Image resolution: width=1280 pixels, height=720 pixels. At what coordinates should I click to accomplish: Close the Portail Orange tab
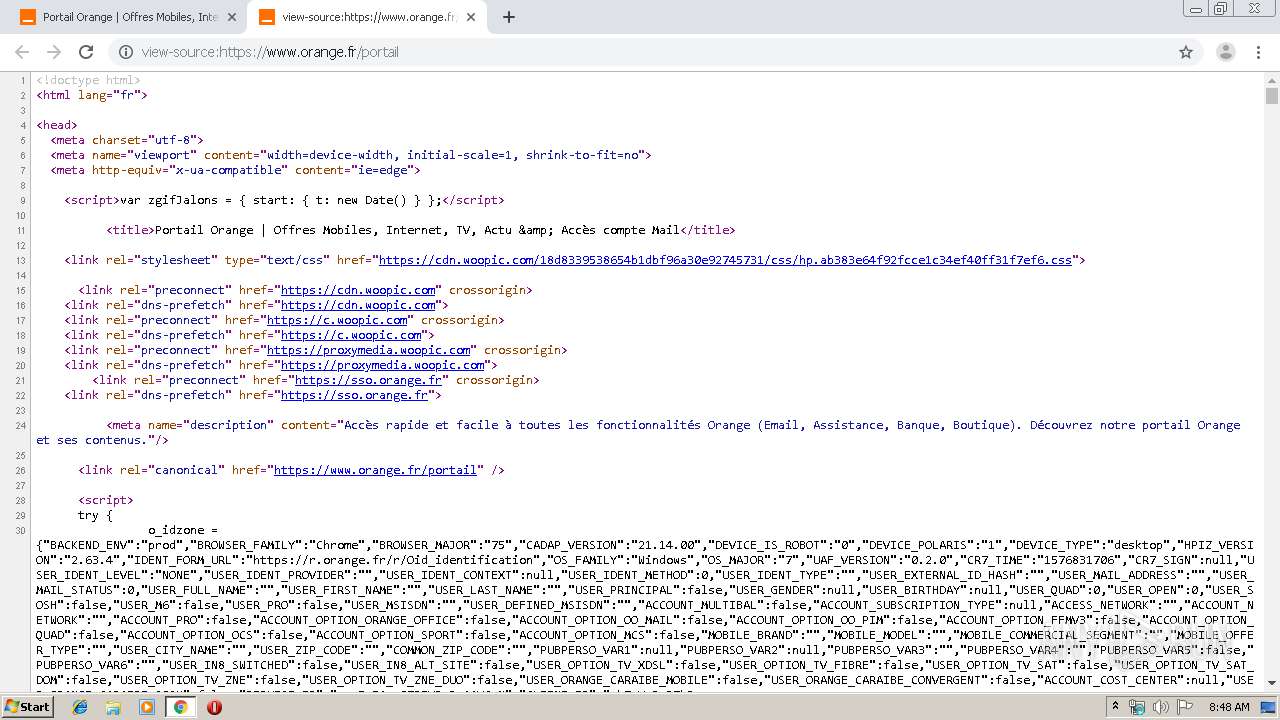tap(232, 17)
